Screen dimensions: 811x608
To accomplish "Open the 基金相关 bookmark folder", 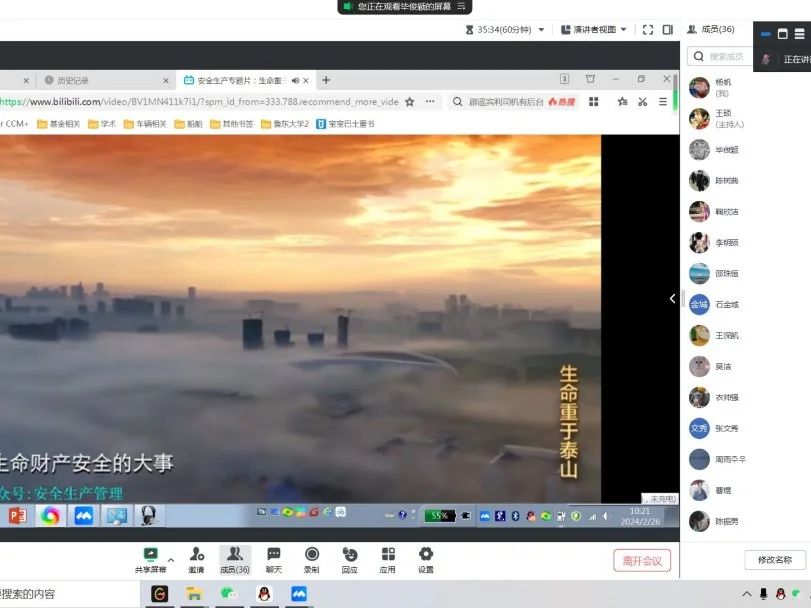I will click(x=59, y=124).
